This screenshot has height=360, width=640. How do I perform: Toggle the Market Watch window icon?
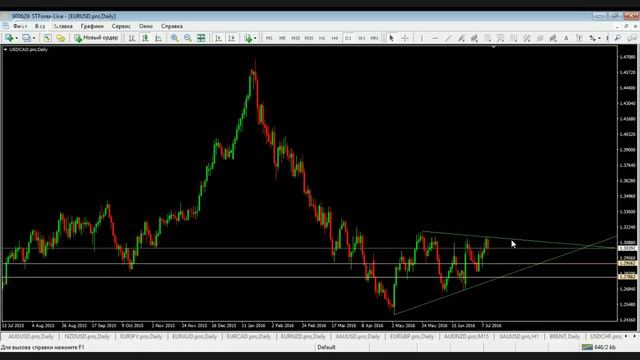[x=48, y=38]
